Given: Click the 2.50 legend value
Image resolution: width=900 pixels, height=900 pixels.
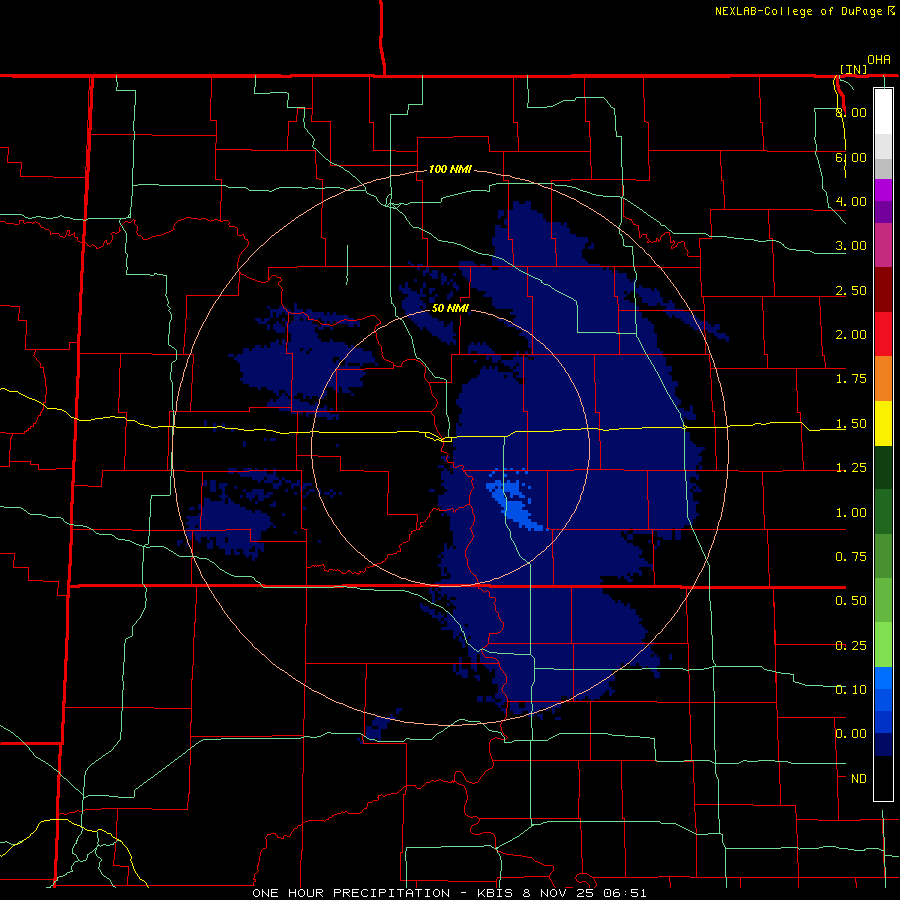Looking at the screenshot, I should [851, 290].
